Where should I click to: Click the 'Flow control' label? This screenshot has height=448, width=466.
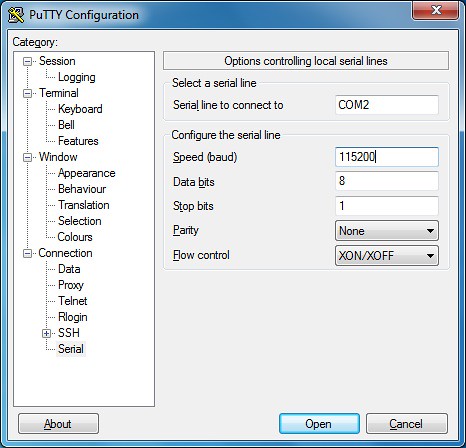201,255
